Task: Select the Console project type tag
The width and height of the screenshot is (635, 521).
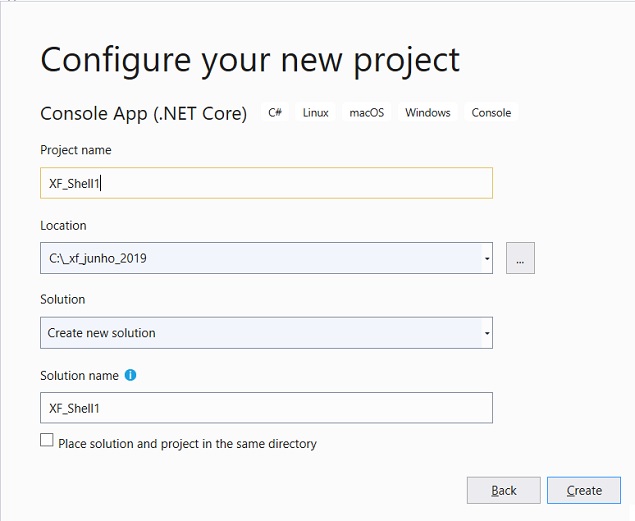Action: [491, 112]
